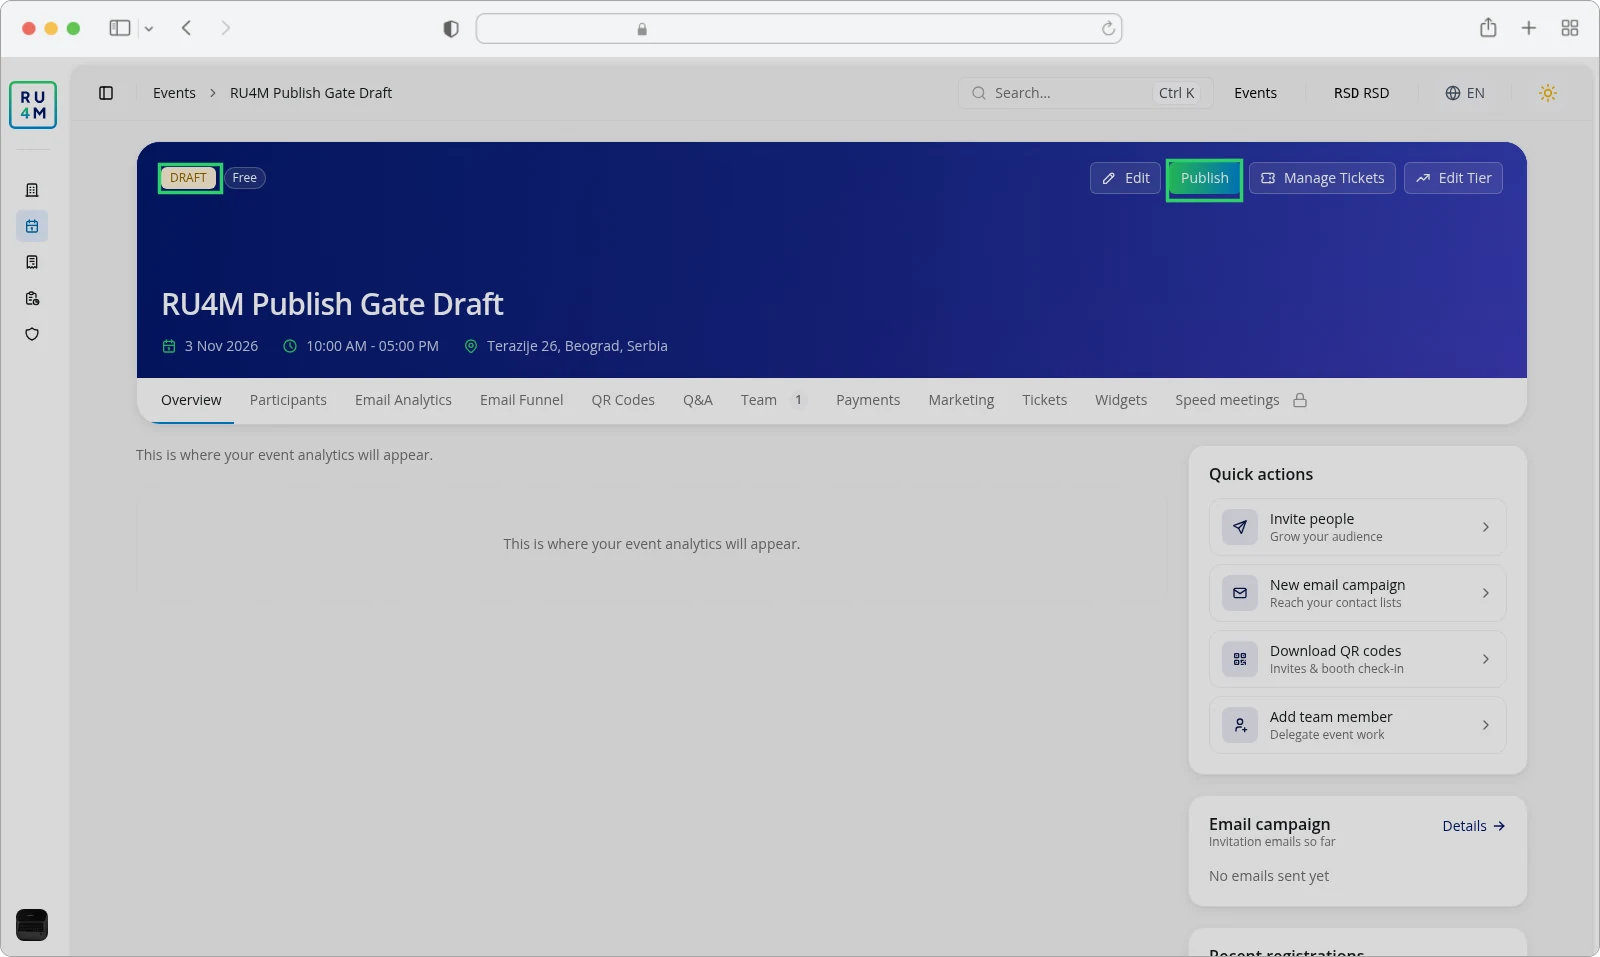Viewport: 1600px width, 957px height.
Task: Open a new Safari tab with the plus icon
Action: point(1528,28)
